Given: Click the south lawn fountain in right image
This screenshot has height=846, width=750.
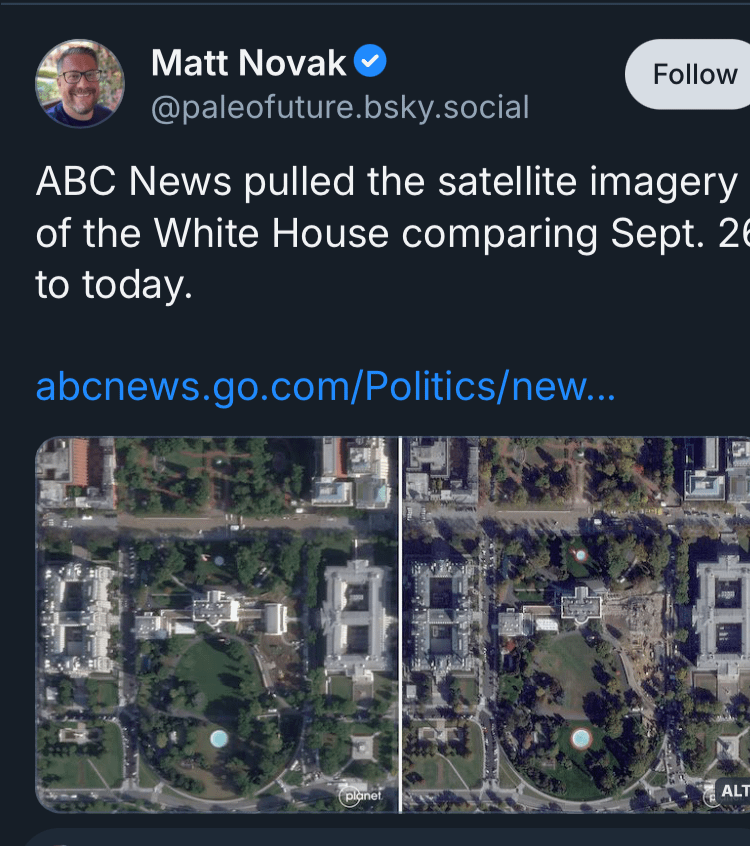Looking at the screenshot, I should point(581,738).
